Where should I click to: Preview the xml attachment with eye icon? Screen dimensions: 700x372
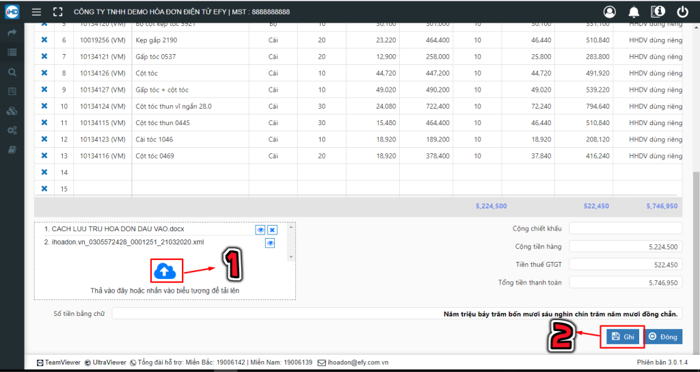pos(270,243)
